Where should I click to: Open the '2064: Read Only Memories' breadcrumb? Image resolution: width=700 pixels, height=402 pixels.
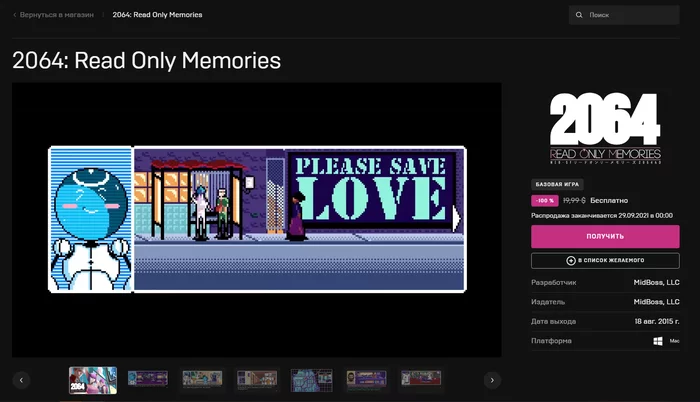coord(157,15)
